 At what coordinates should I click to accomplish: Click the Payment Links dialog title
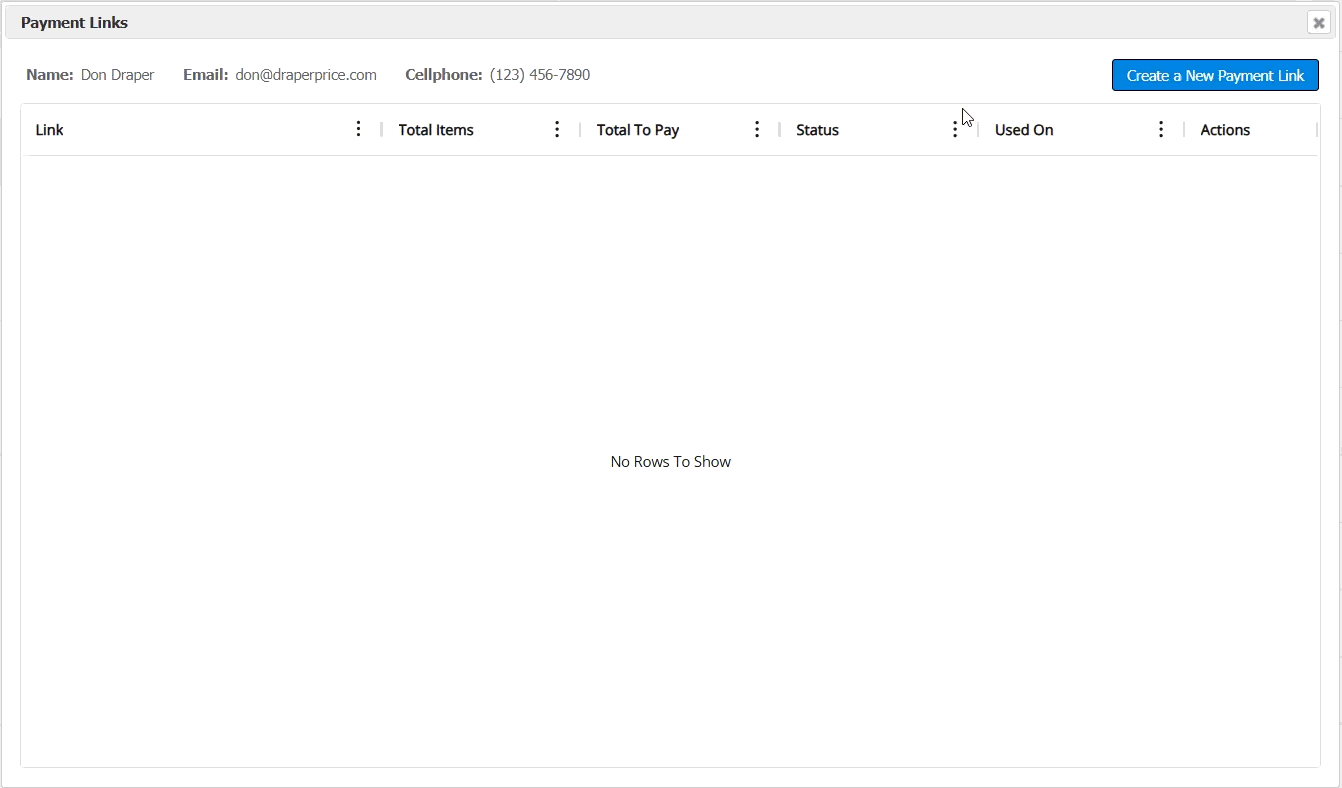click(x=74, y=22)
